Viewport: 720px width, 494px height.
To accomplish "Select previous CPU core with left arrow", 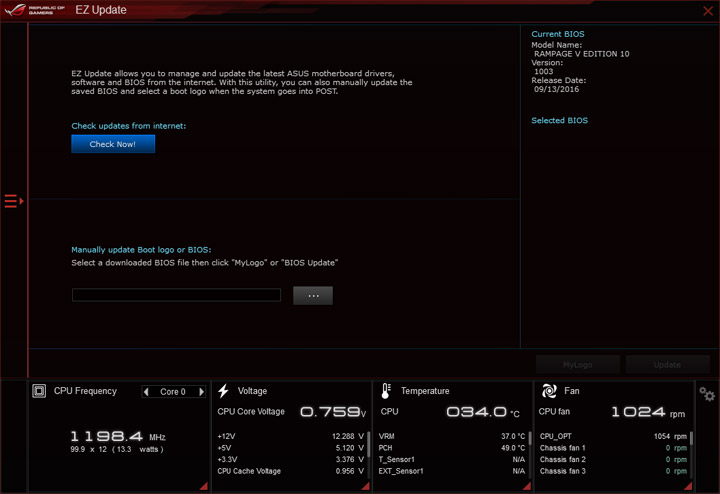I will pyautogui.click(x=146, y=392).
